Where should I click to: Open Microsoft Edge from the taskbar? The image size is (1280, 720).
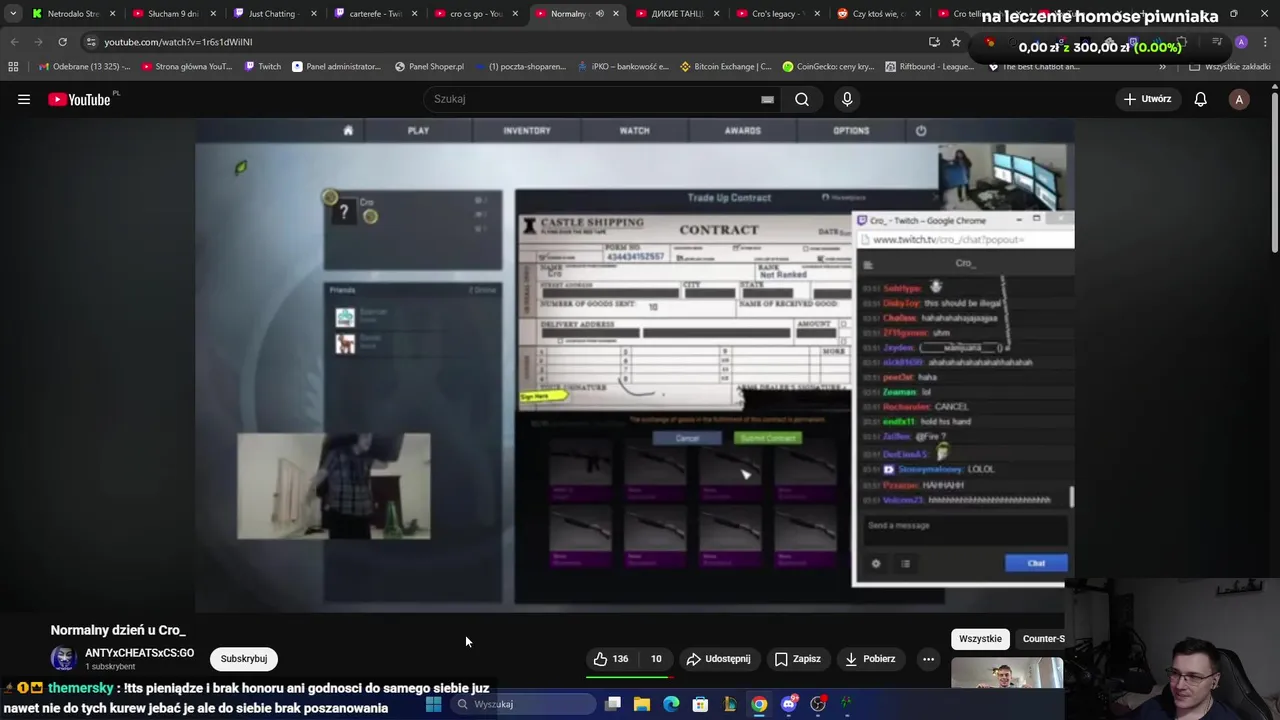pyautogui.click(x=671, y=704)
